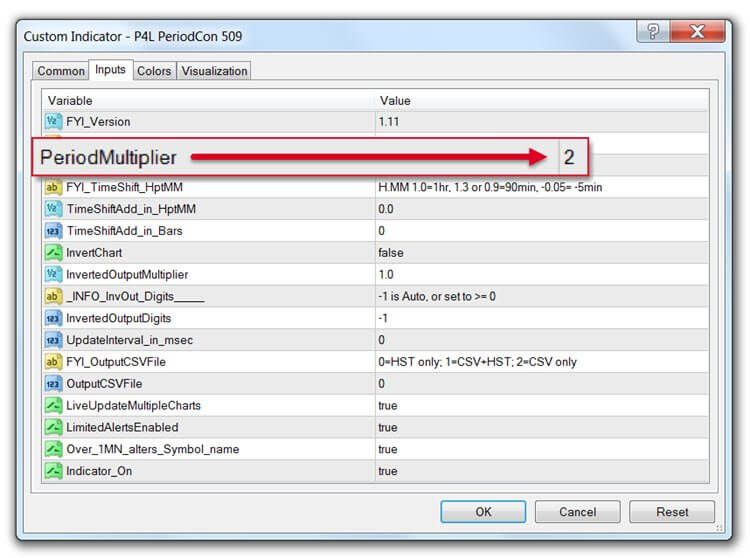Toggle the LimitedAlertsEnabled true value
This screenshot has height=558, width=750.
[x=540, y=428]
